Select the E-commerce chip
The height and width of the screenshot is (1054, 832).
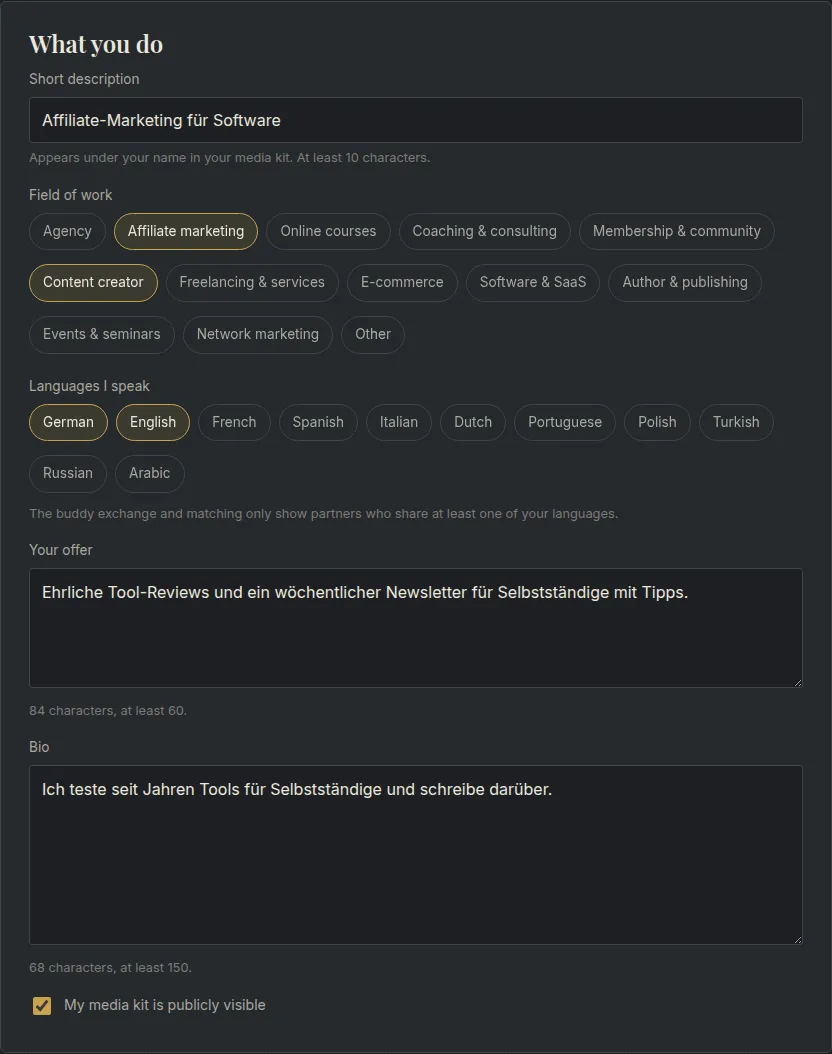pyautogui.click(x=402, y=282)
